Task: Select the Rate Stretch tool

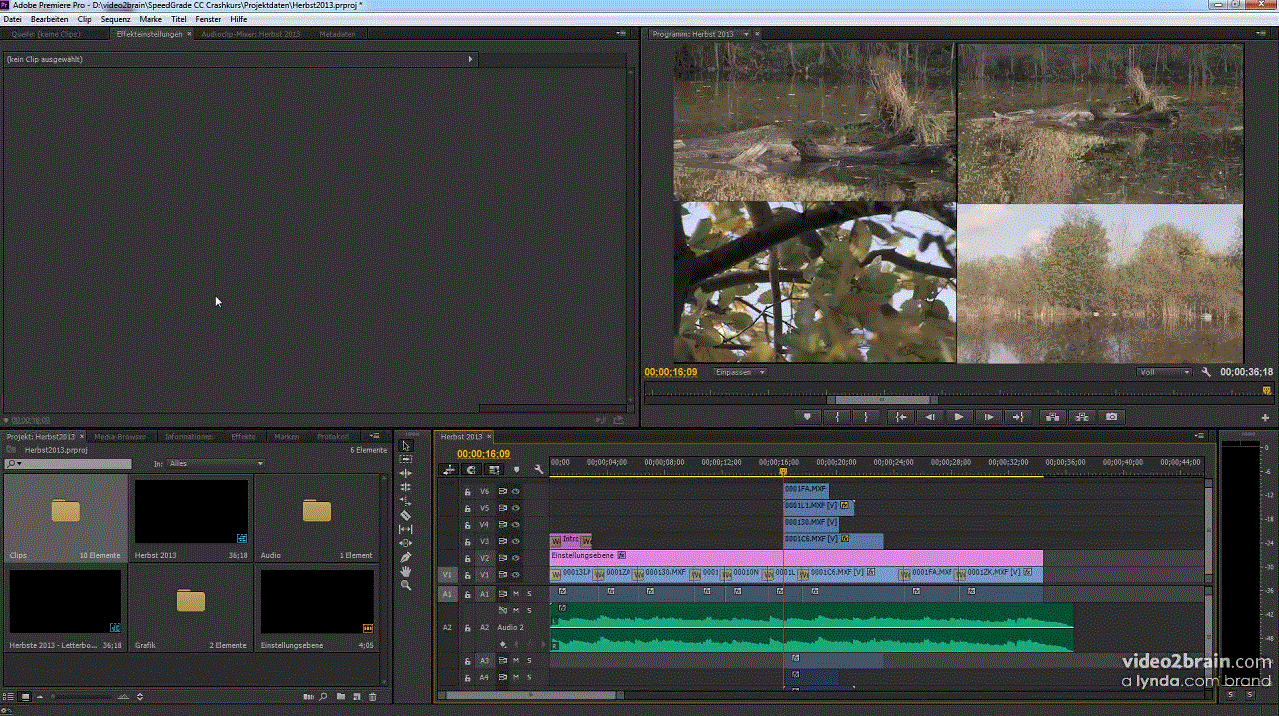Action: click(405, 501)
